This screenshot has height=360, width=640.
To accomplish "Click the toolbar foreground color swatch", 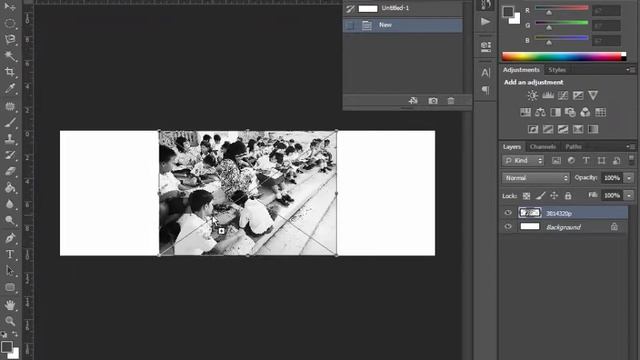I will pyautogui.click(x=7, y=347).
